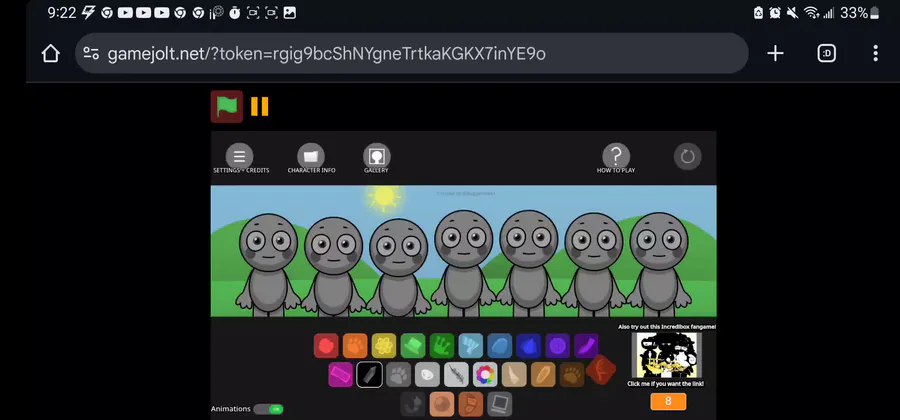Select the gray computer monitor icon
900x420 pixels.
(499, 404)
